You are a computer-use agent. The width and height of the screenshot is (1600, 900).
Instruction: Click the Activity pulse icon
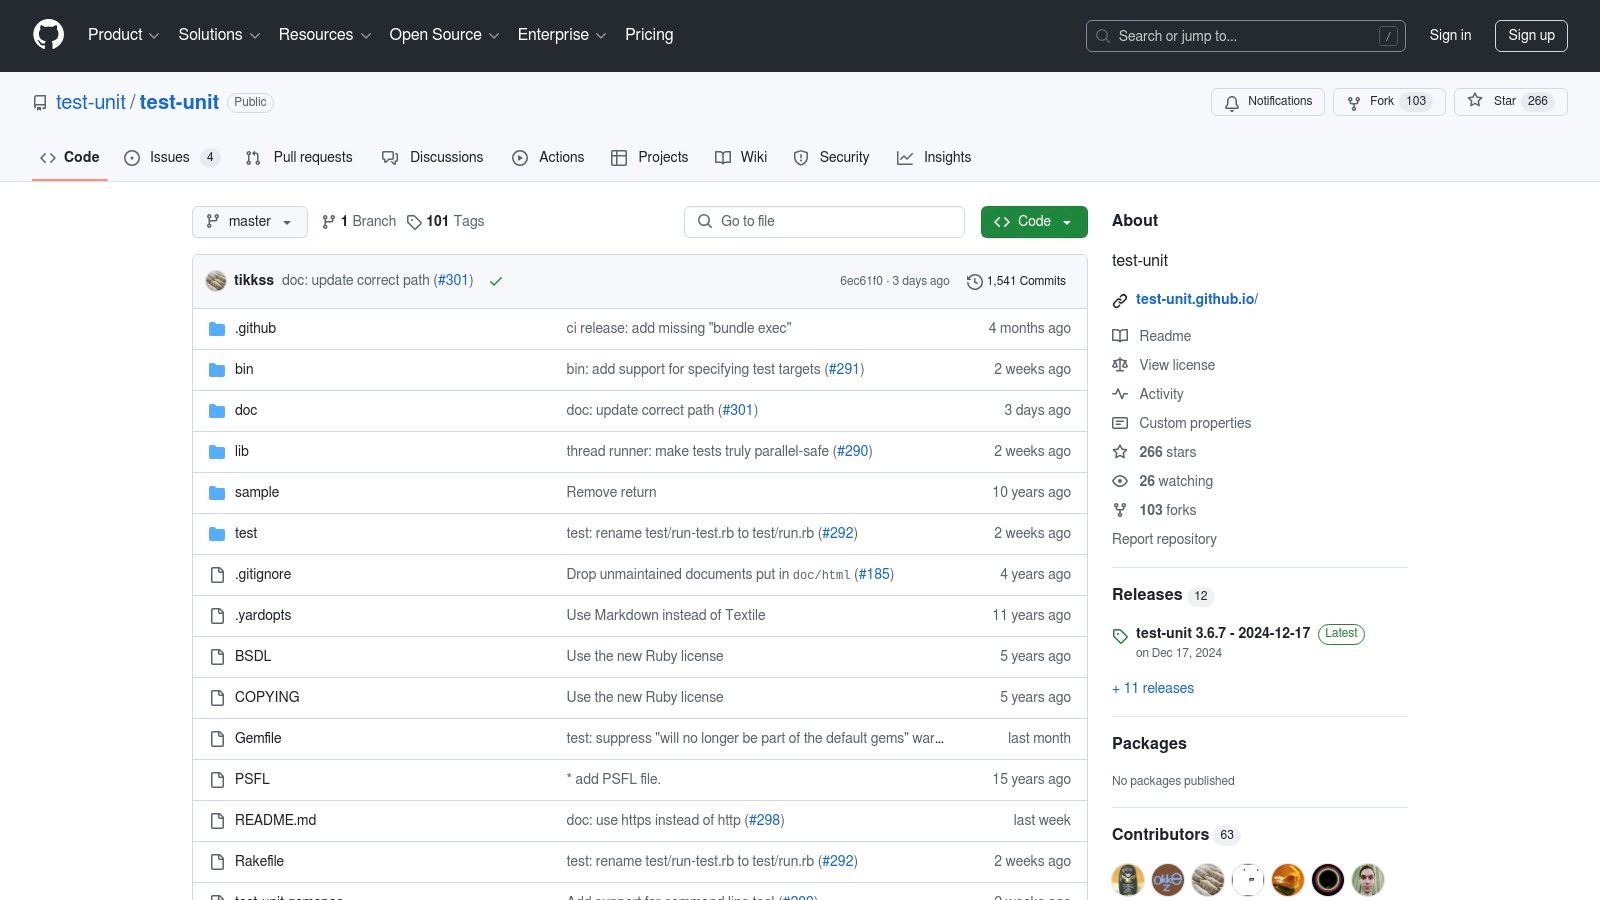[x=1120, y=394]
